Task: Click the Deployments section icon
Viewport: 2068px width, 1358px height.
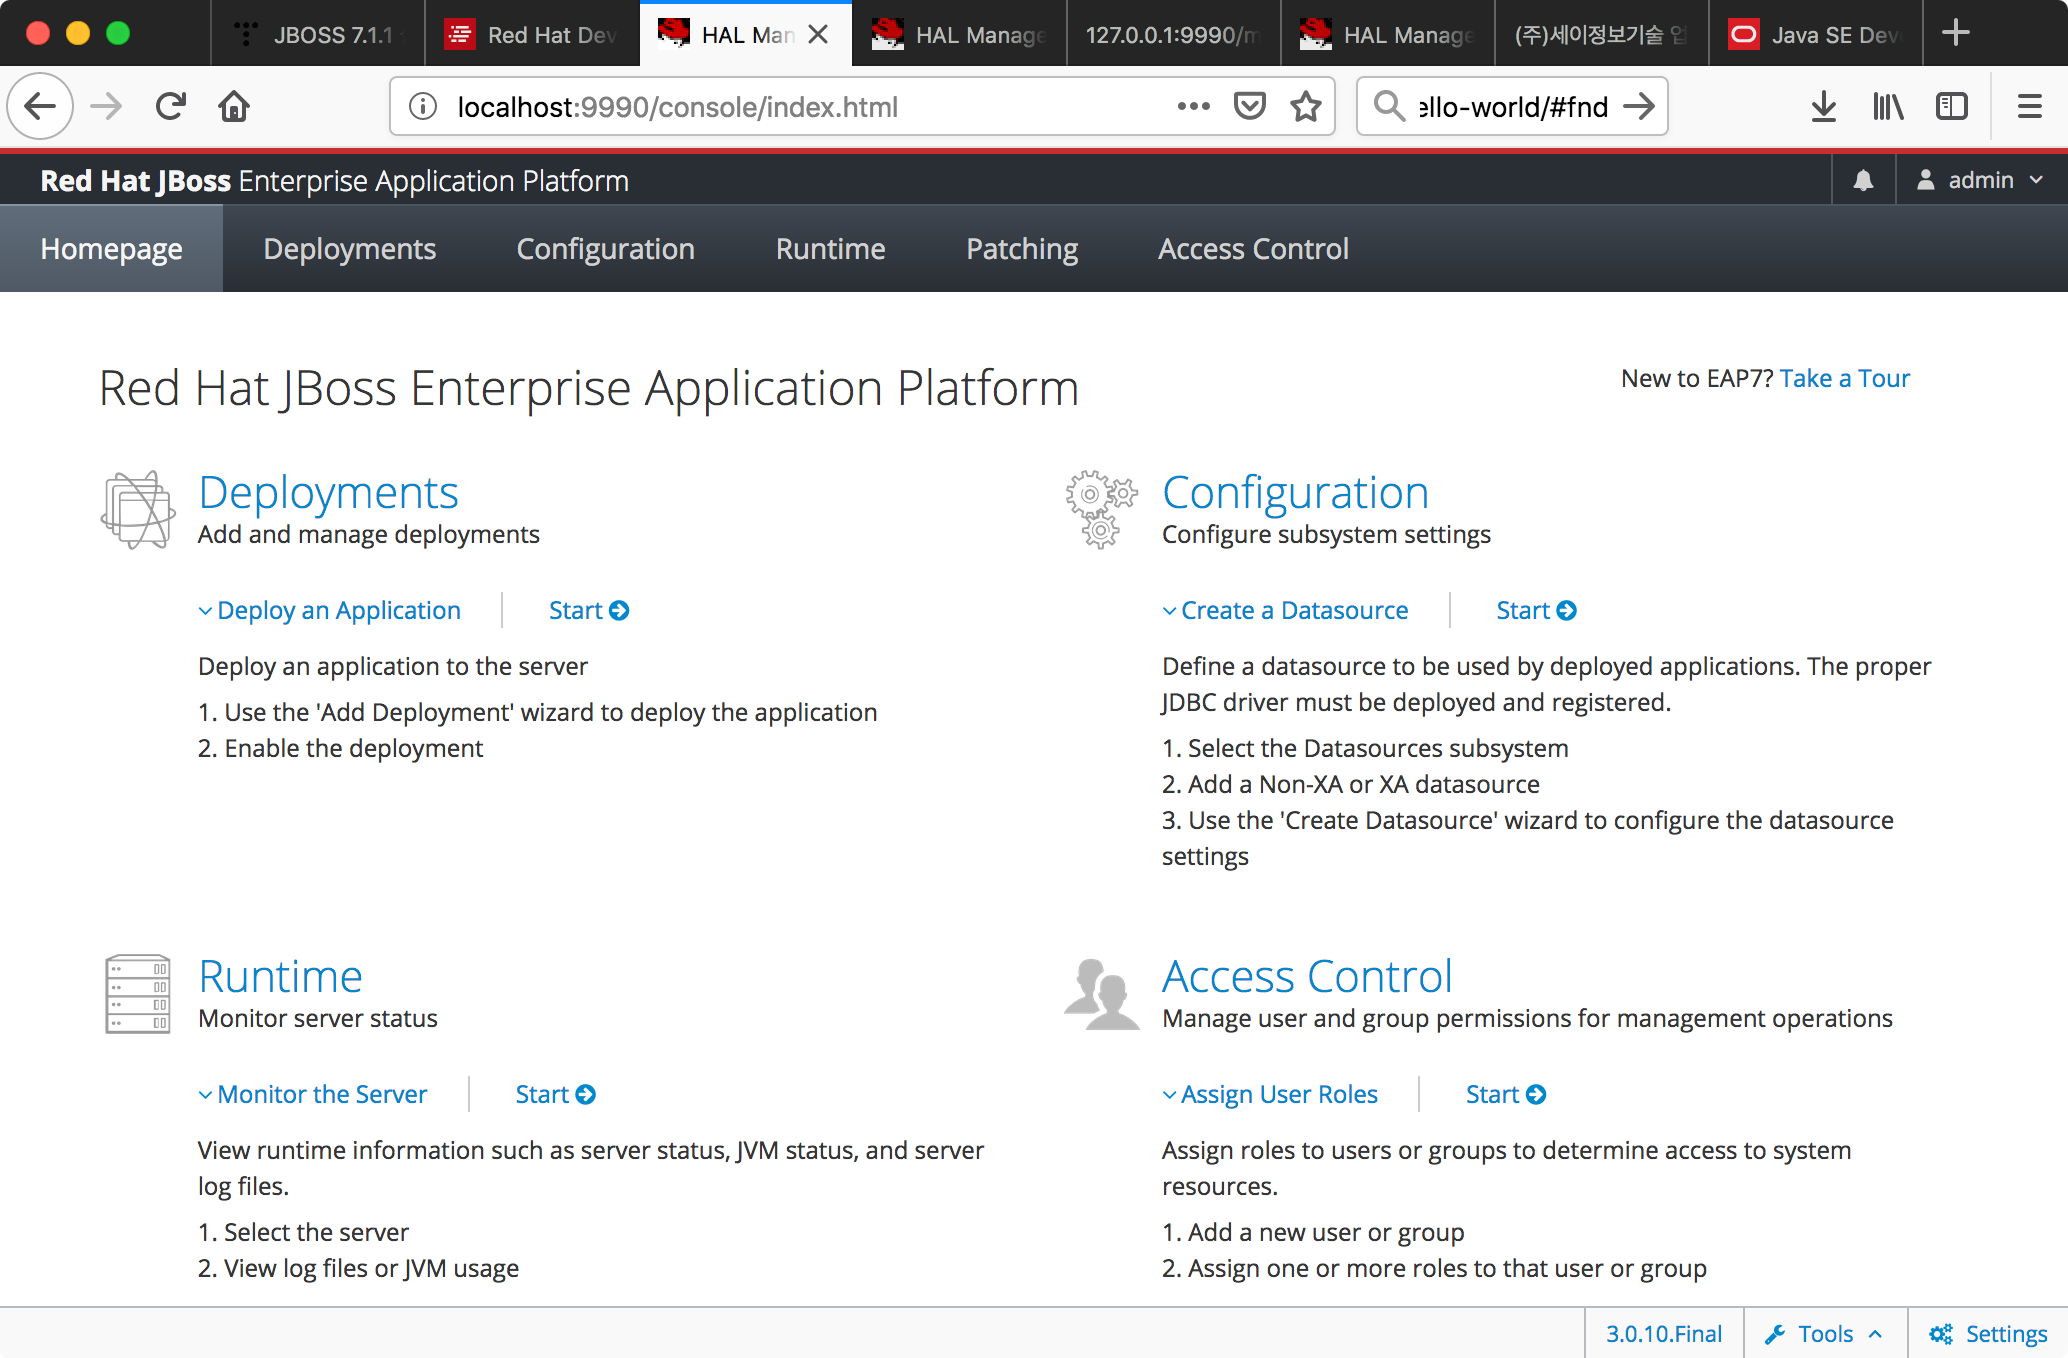Action: coord(138,511)
